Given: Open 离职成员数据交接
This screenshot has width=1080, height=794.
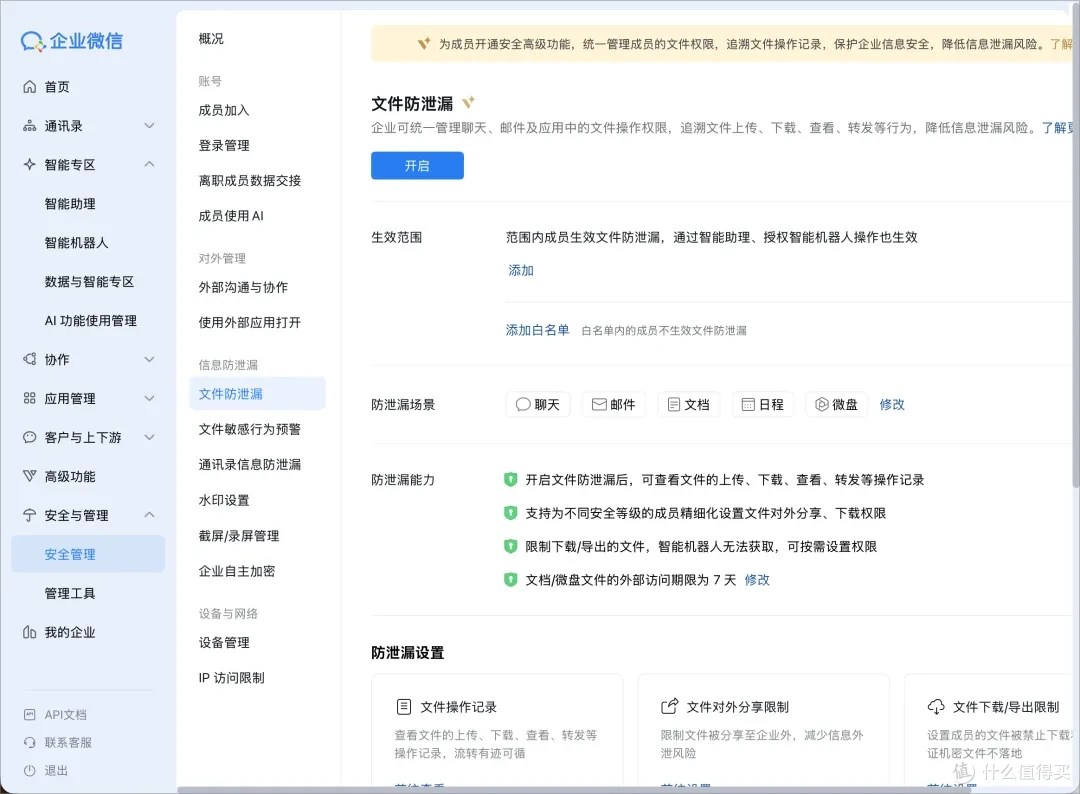Looking at the screenshot, I should 250,180.
